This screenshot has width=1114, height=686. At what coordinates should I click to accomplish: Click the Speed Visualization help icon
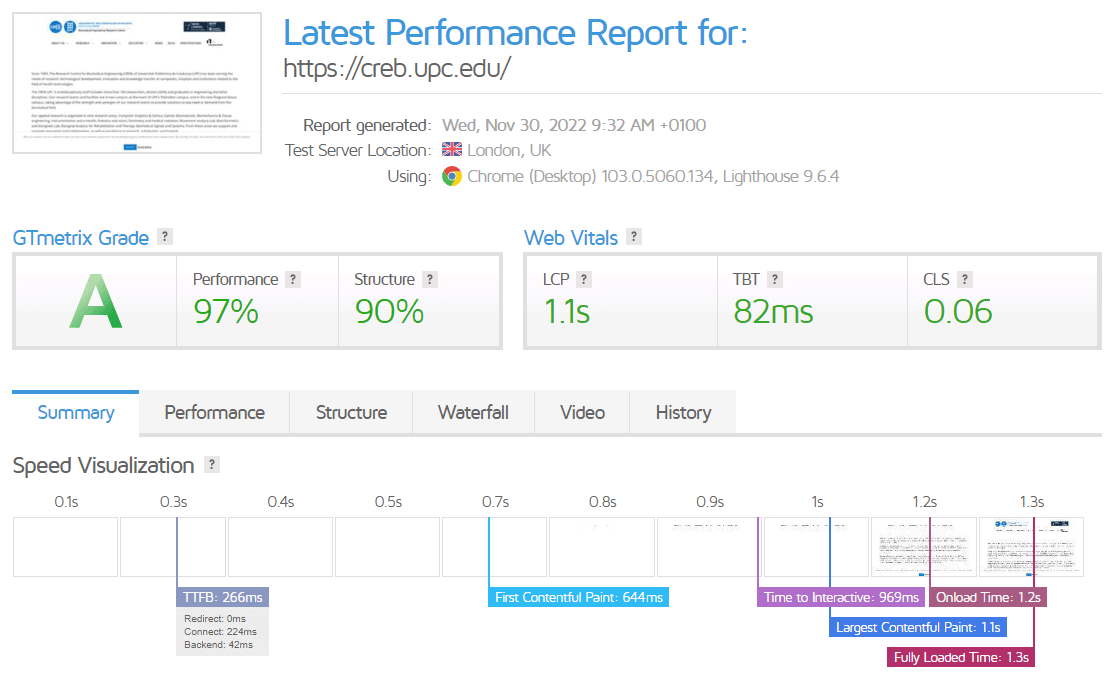(211, 465)
